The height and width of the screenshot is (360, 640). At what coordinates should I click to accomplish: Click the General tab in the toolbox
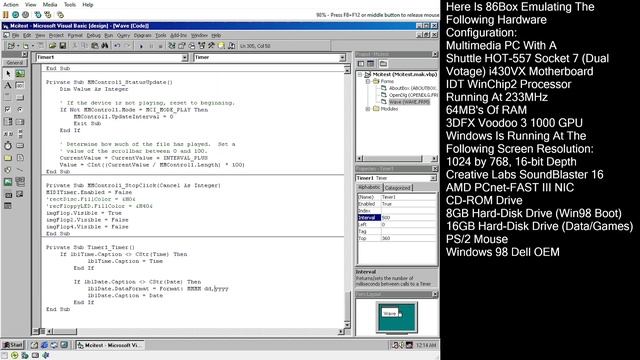tap(15, 62)
